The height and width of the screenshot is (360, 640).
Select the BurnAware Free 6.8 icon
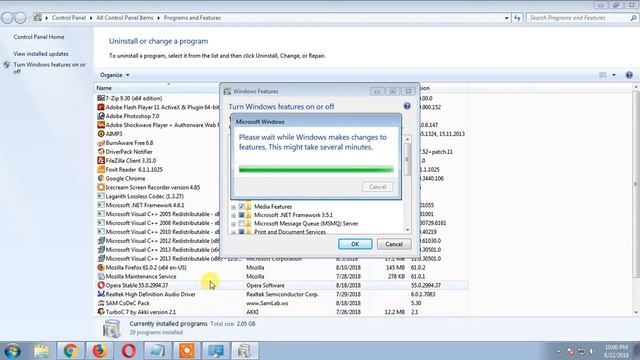click(101, 143)
